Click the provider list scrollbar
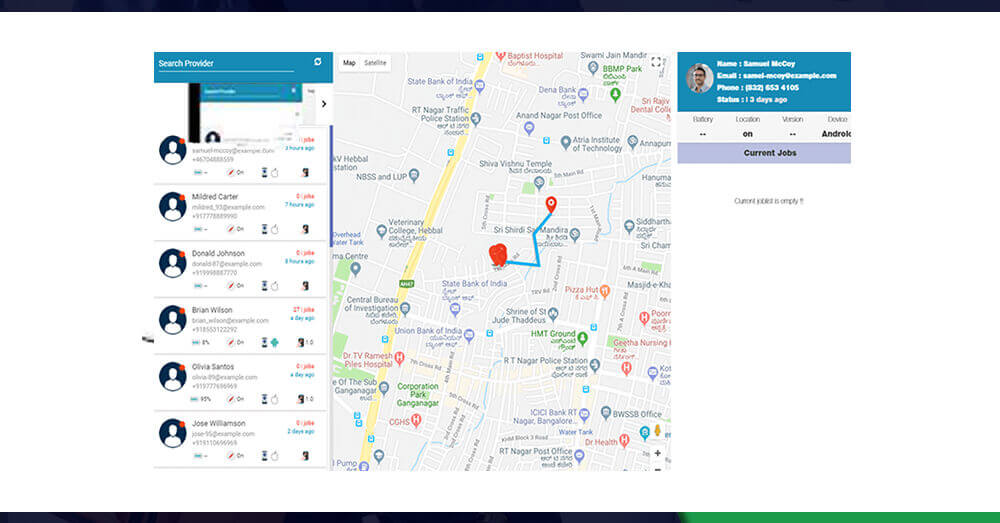The height and width of the screenshot is (523, 1000). coord(331,186)
